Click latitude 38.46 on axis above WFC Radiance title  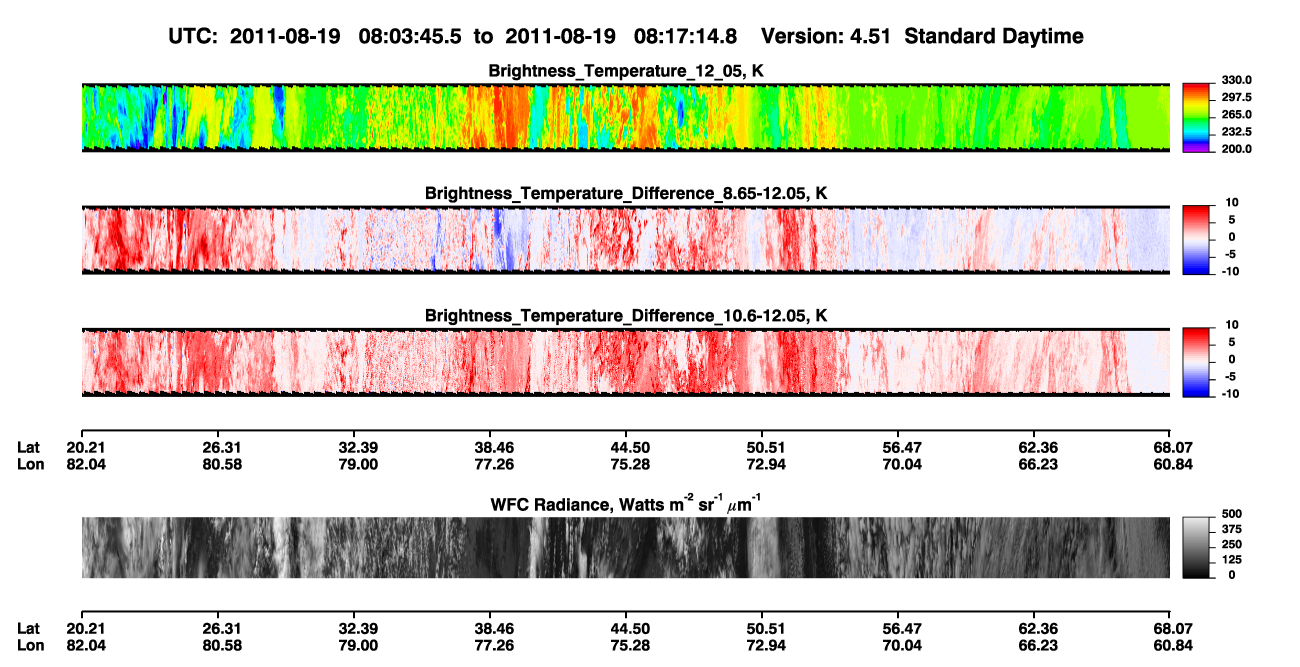click(489, 447)
